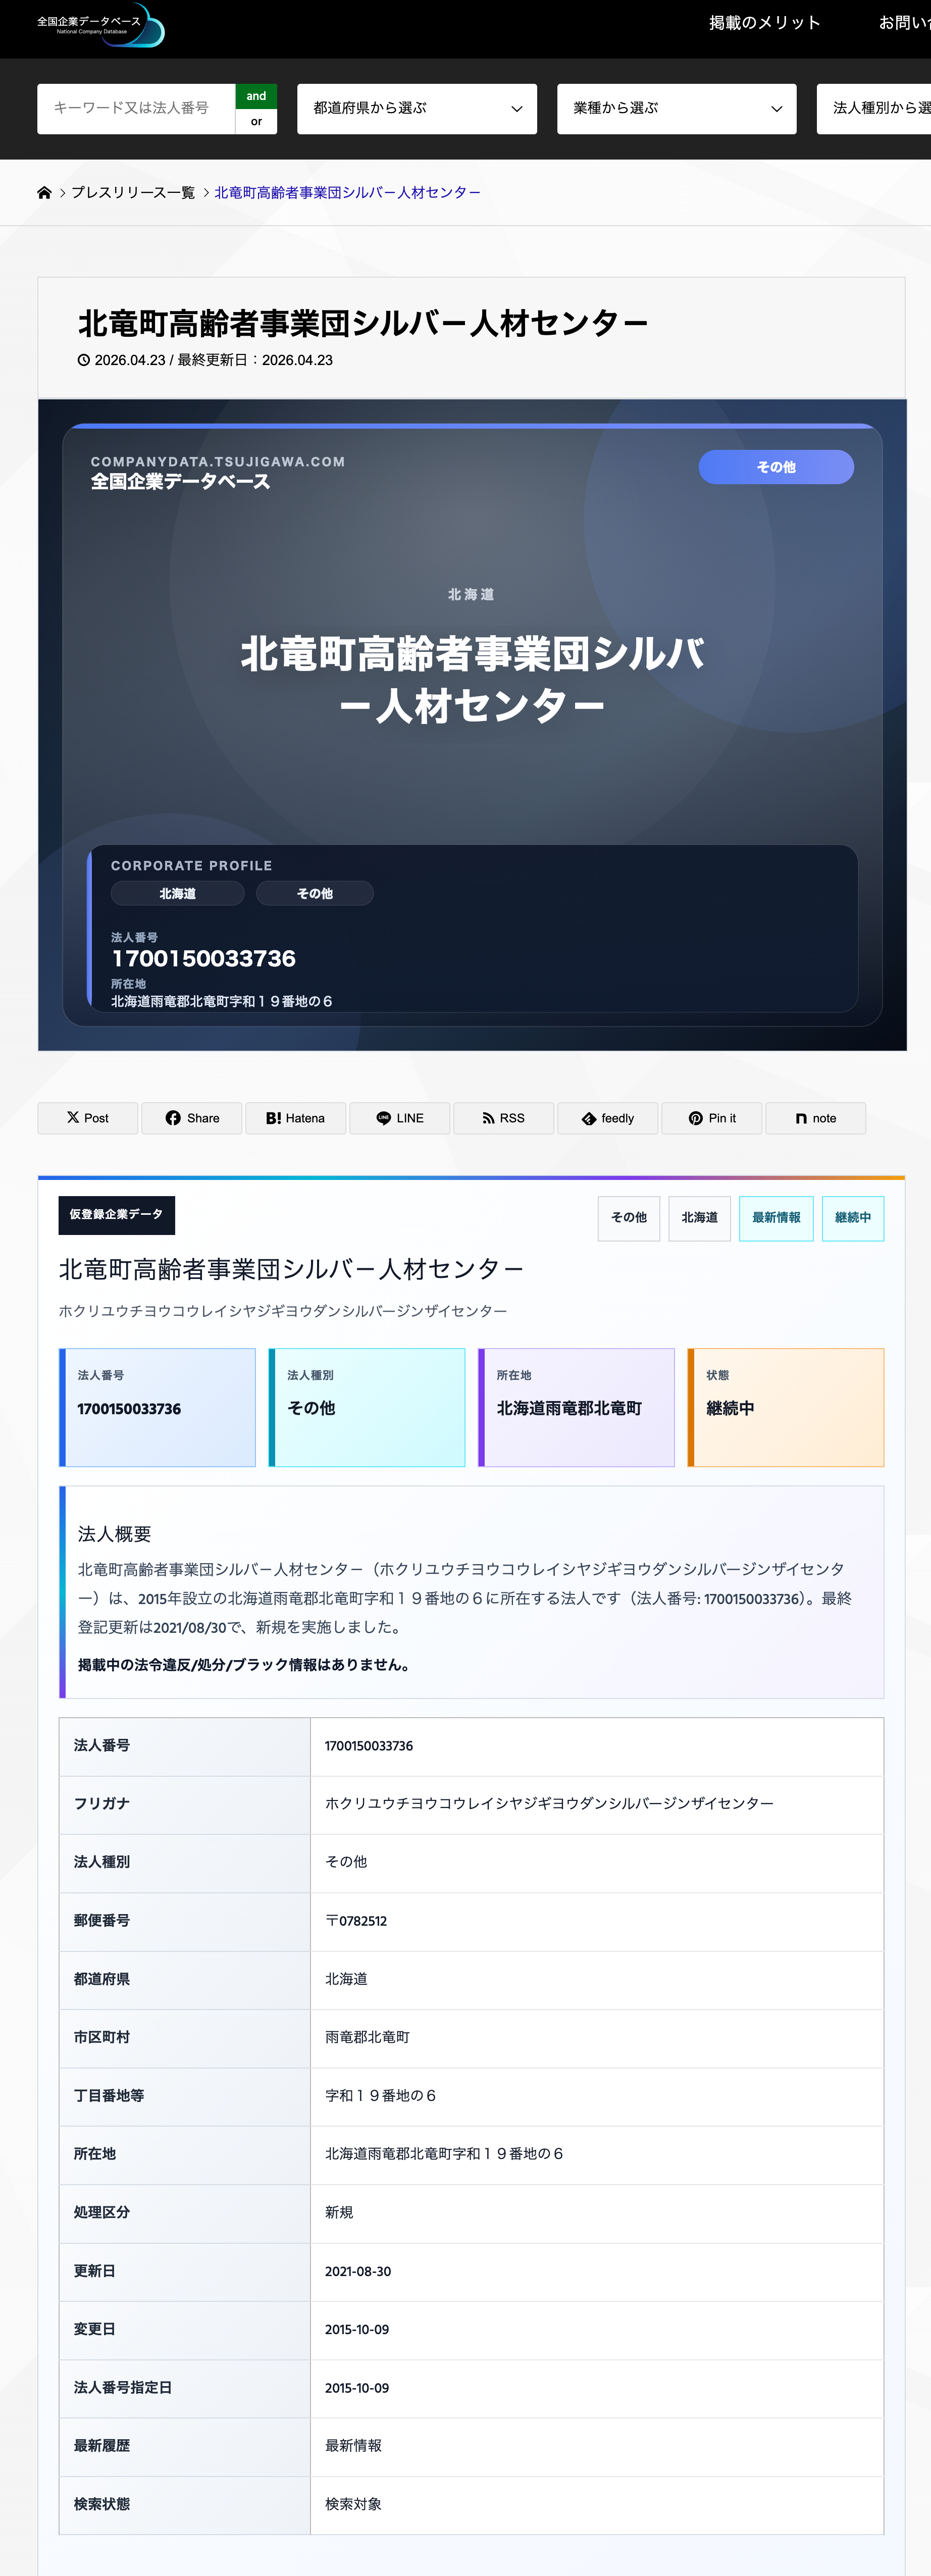Select the 最新情報 filter badge

(x=776, y=1218)
